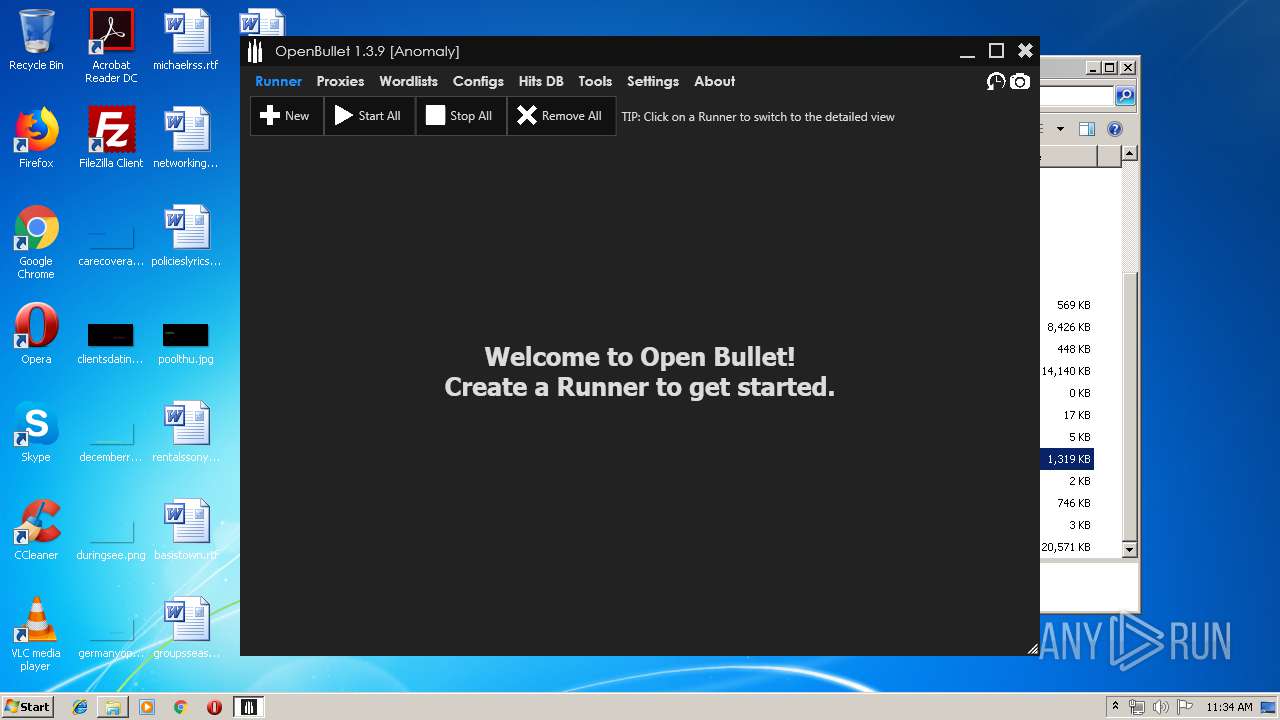The width and height of the screenshot is (1280, 720).
Task: Select the policieslyrics document
Action: [186, 236]
